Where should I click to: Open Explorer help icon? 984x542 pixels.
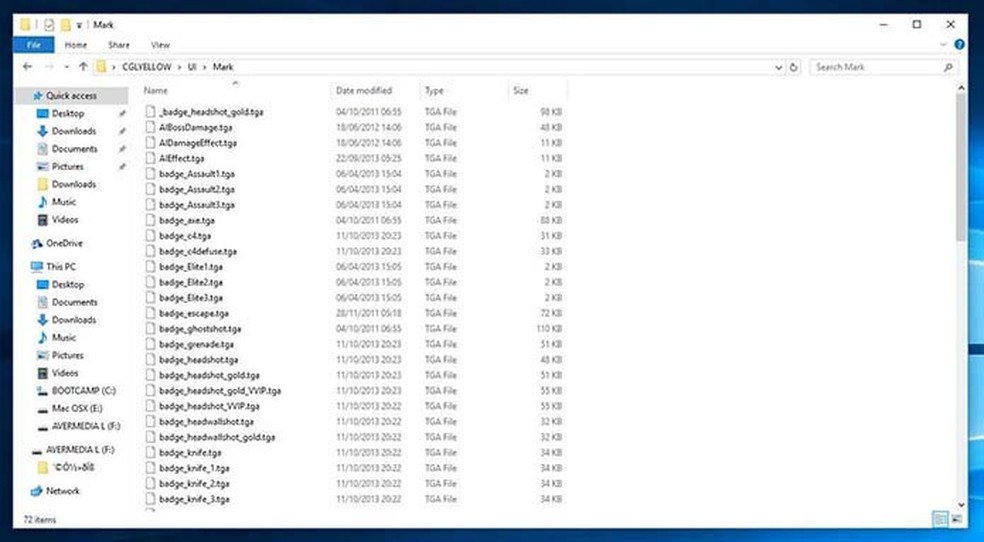pos(959,45)
